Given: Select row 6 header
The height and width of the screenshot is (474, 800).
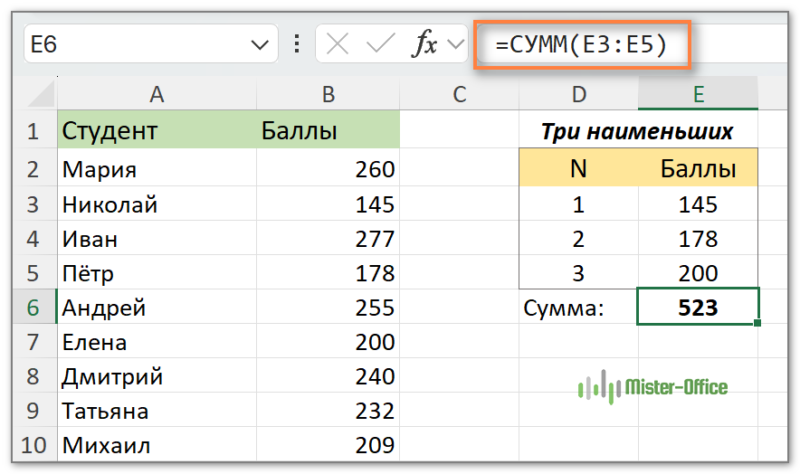Looking at the screenshot, I should (32, 308).
